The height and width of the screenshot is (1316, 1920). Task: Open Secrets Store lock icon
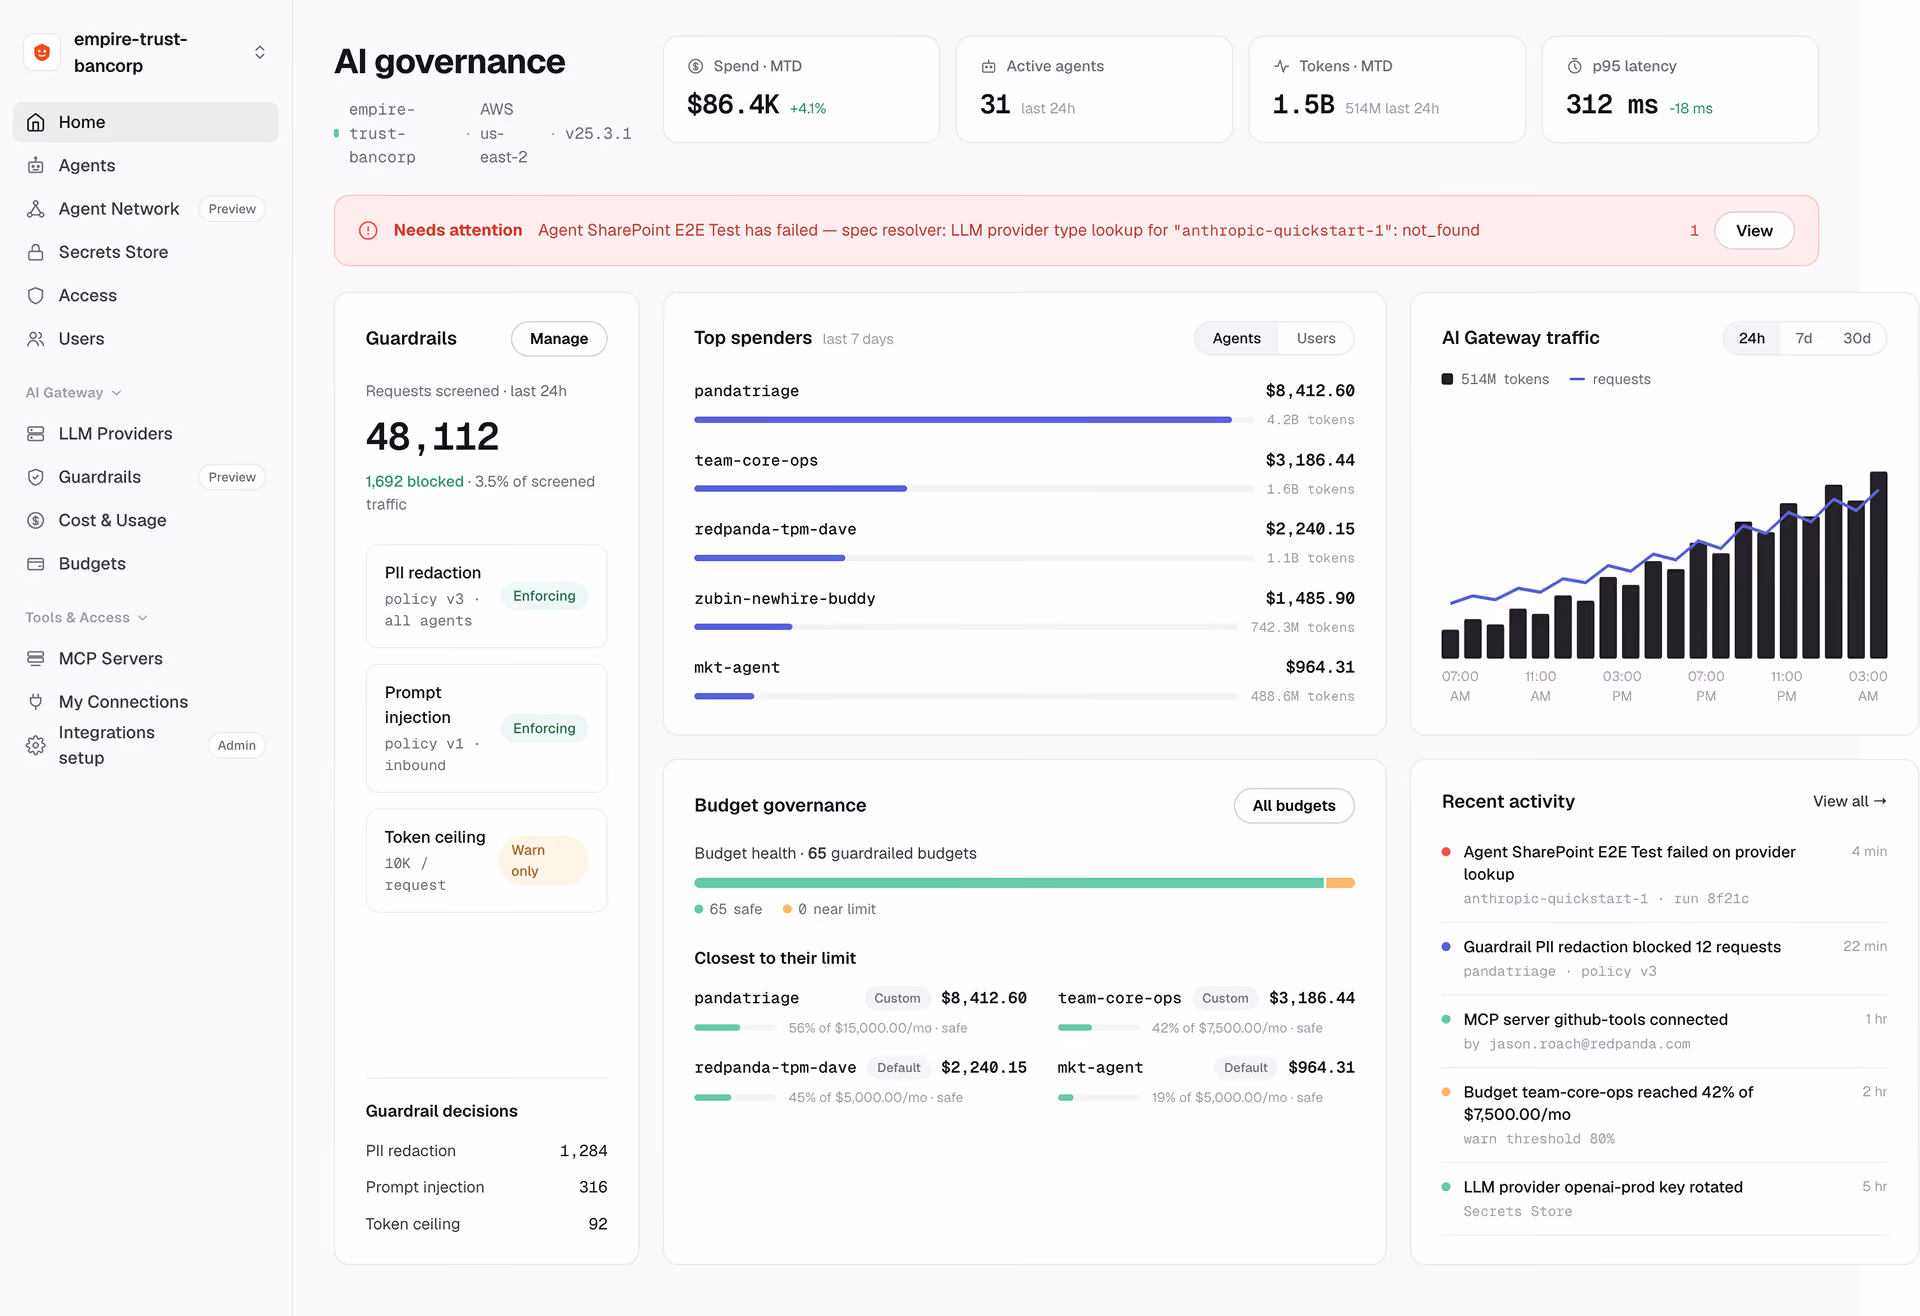(36, 252)
